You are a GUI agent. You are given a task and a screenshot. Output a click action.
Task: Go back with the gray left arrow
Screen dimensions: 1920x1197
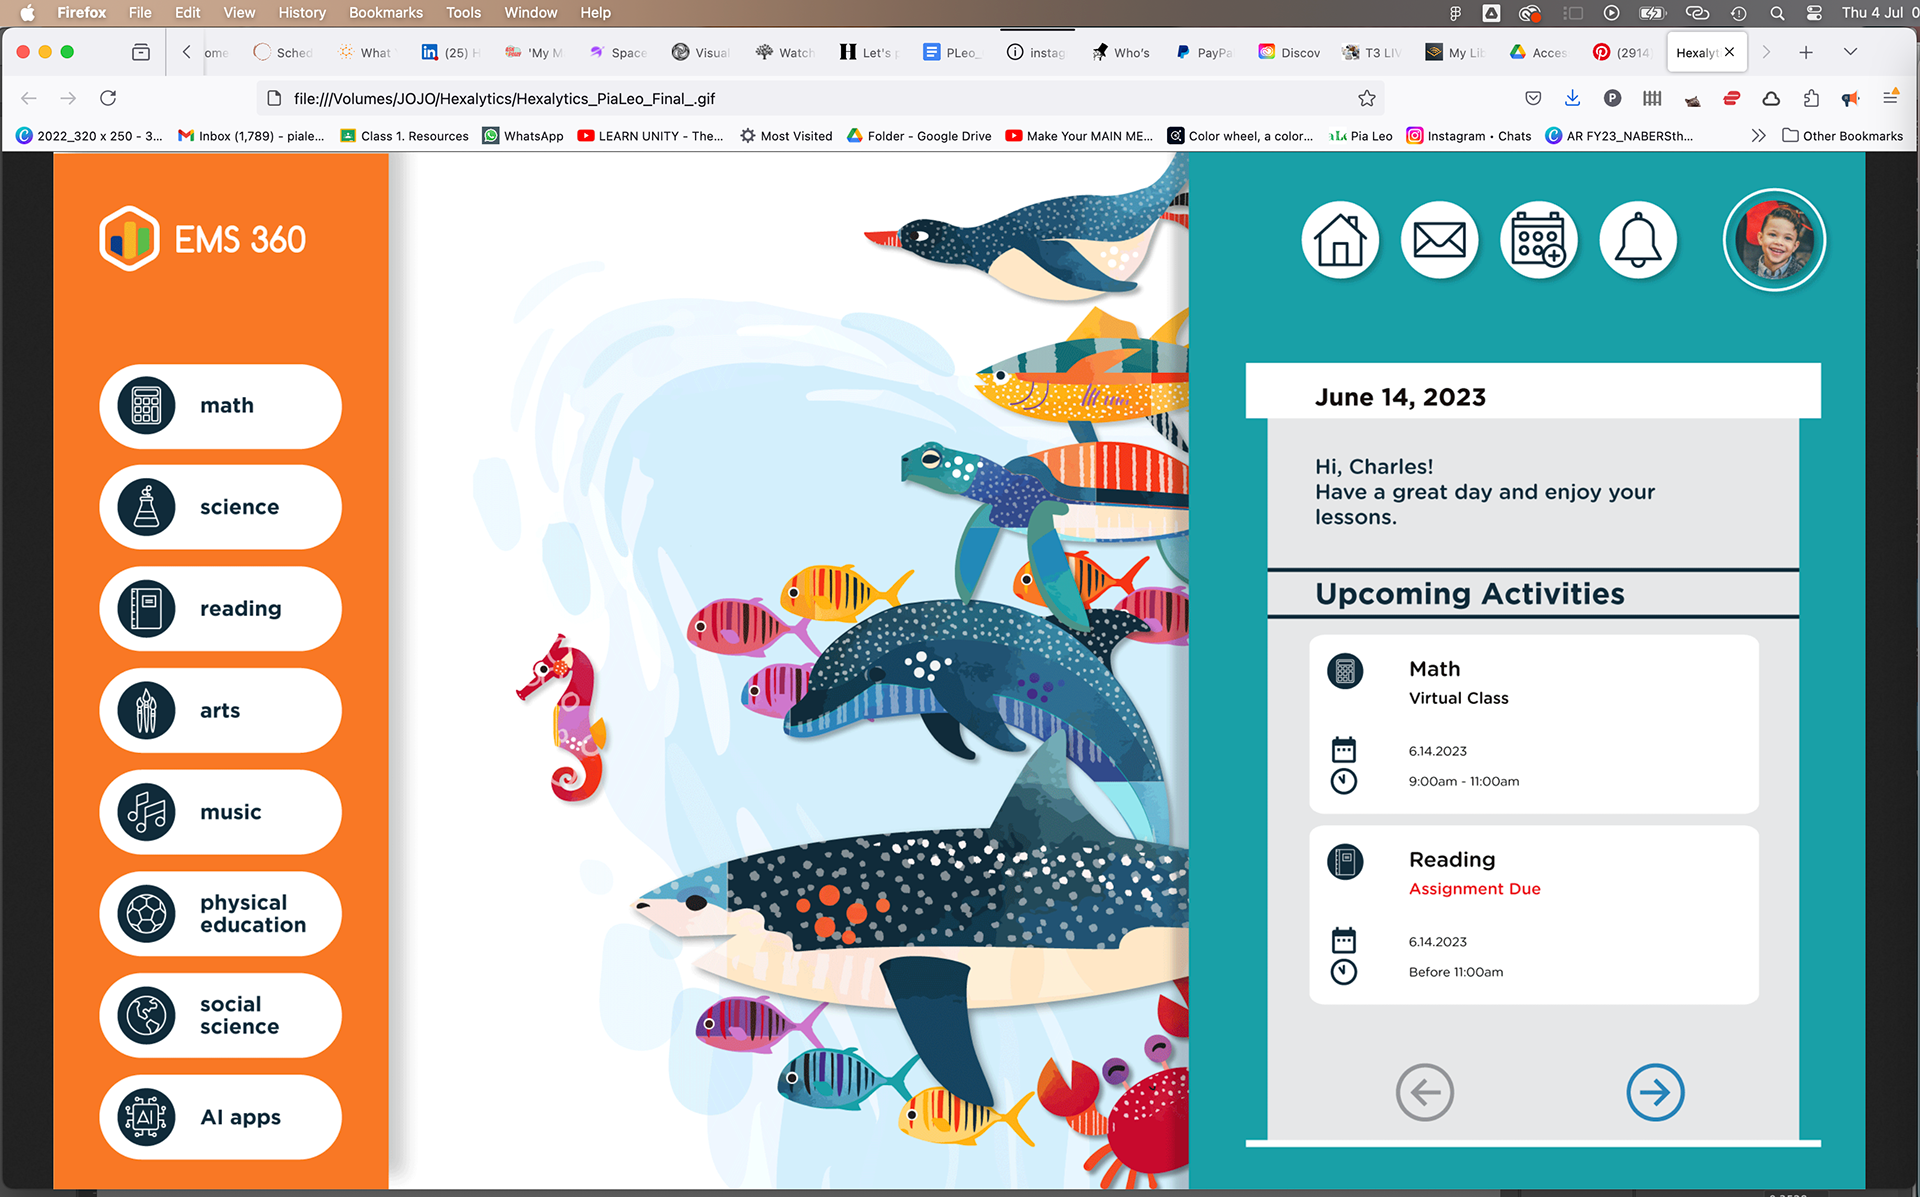pyautogui.click(x=1425, y=1092)
